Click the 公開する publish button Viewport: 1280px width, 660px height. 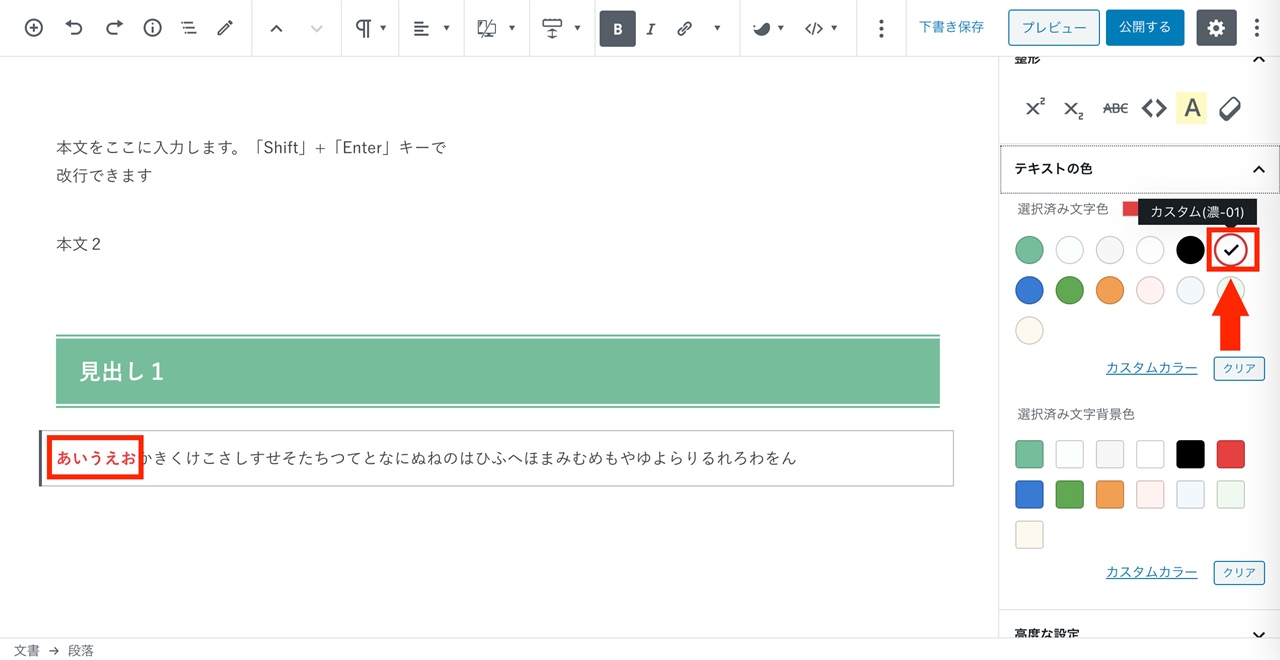tap(1145, 28)
